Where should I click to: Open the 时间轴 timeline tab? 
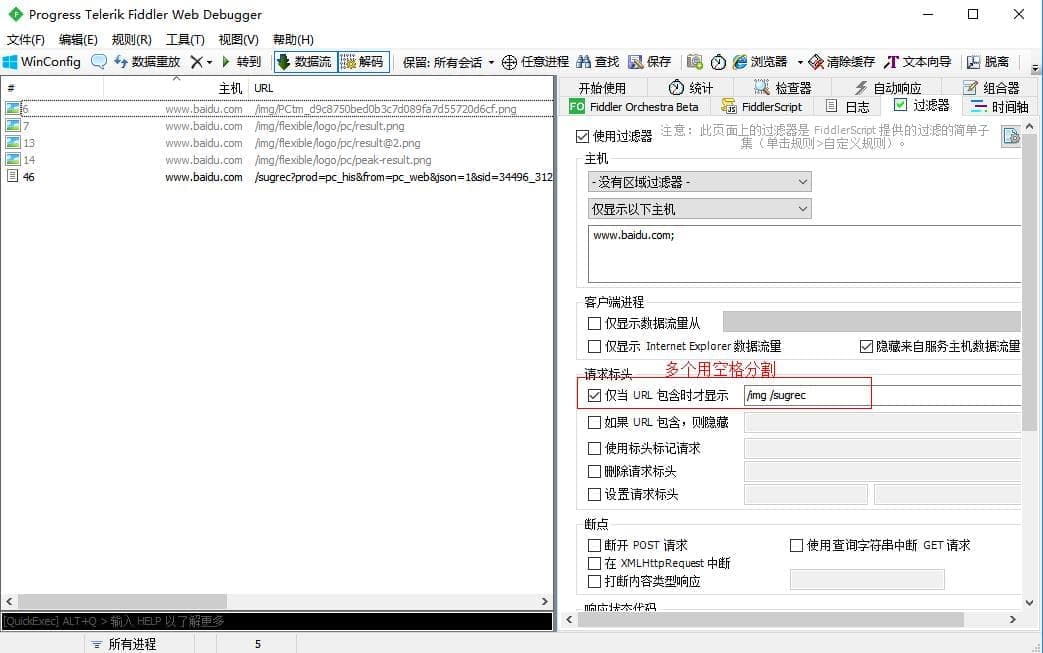[1000, 106]
